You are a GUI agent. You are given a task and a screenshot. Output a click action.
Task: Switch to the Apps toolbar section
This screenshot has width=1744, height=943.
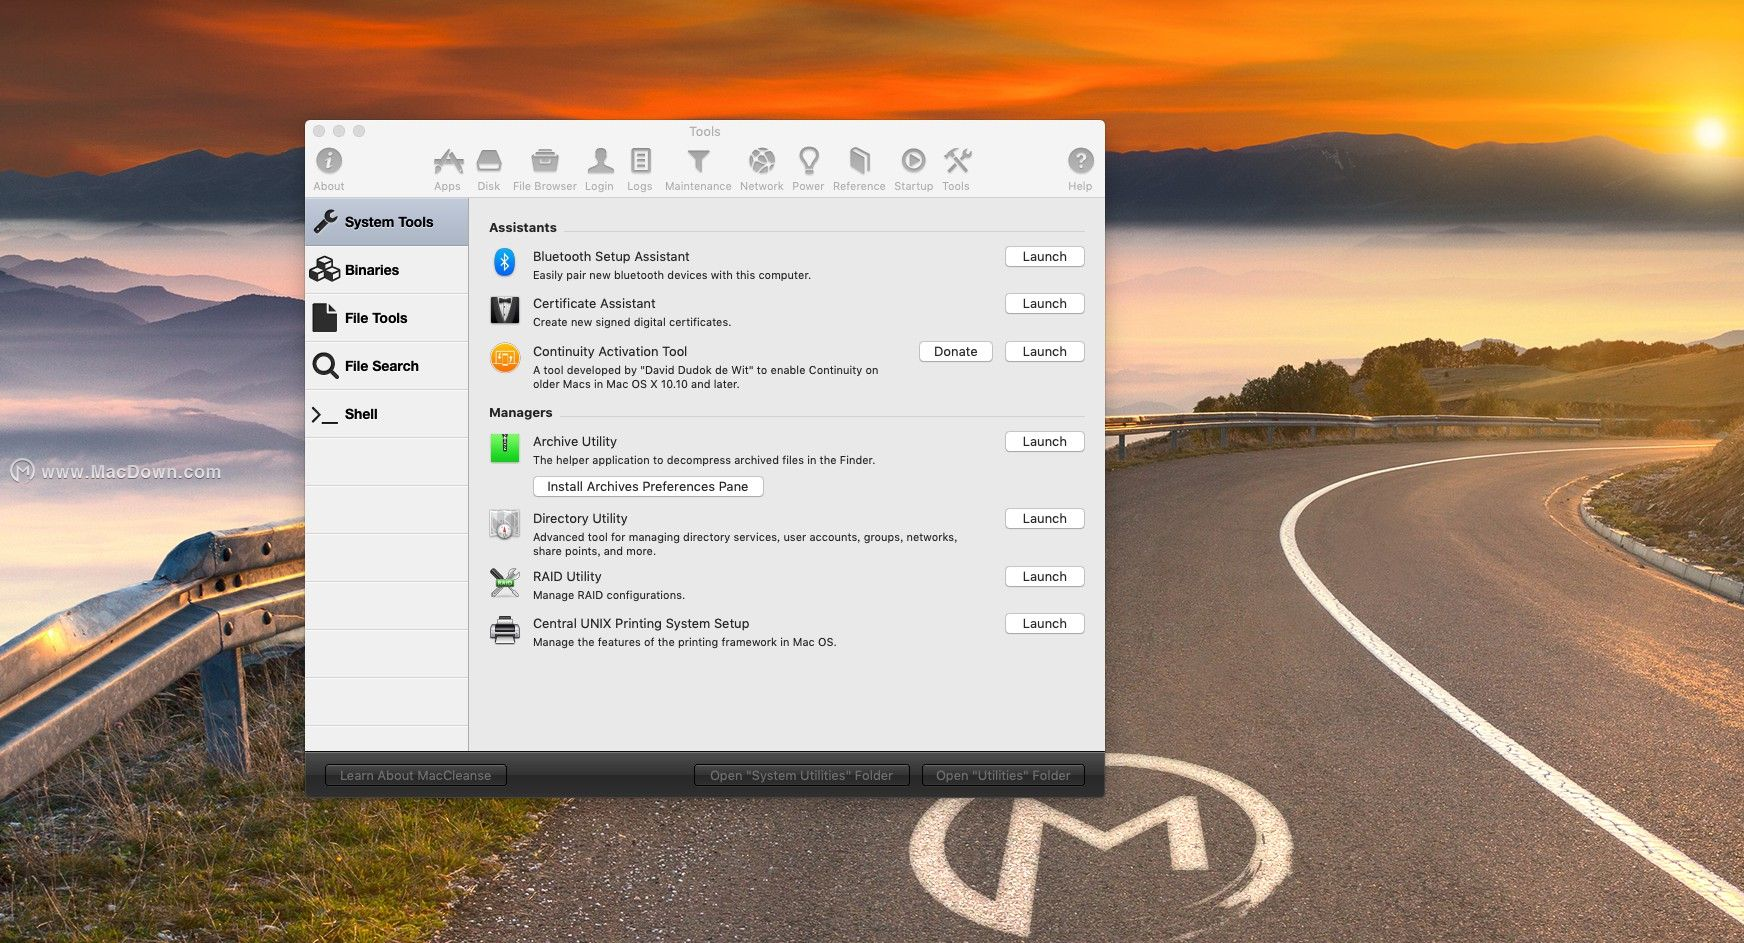pos(447,168)
